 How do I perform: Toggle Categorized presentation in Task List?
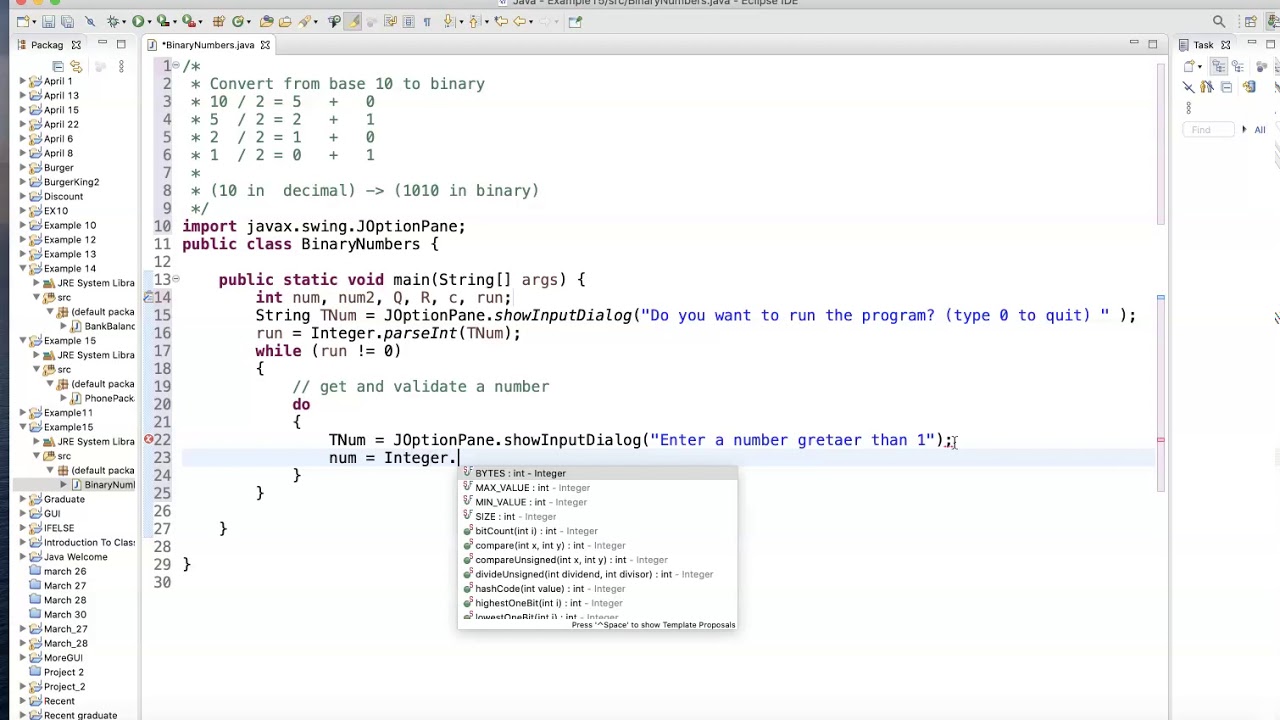[1219, 66]
